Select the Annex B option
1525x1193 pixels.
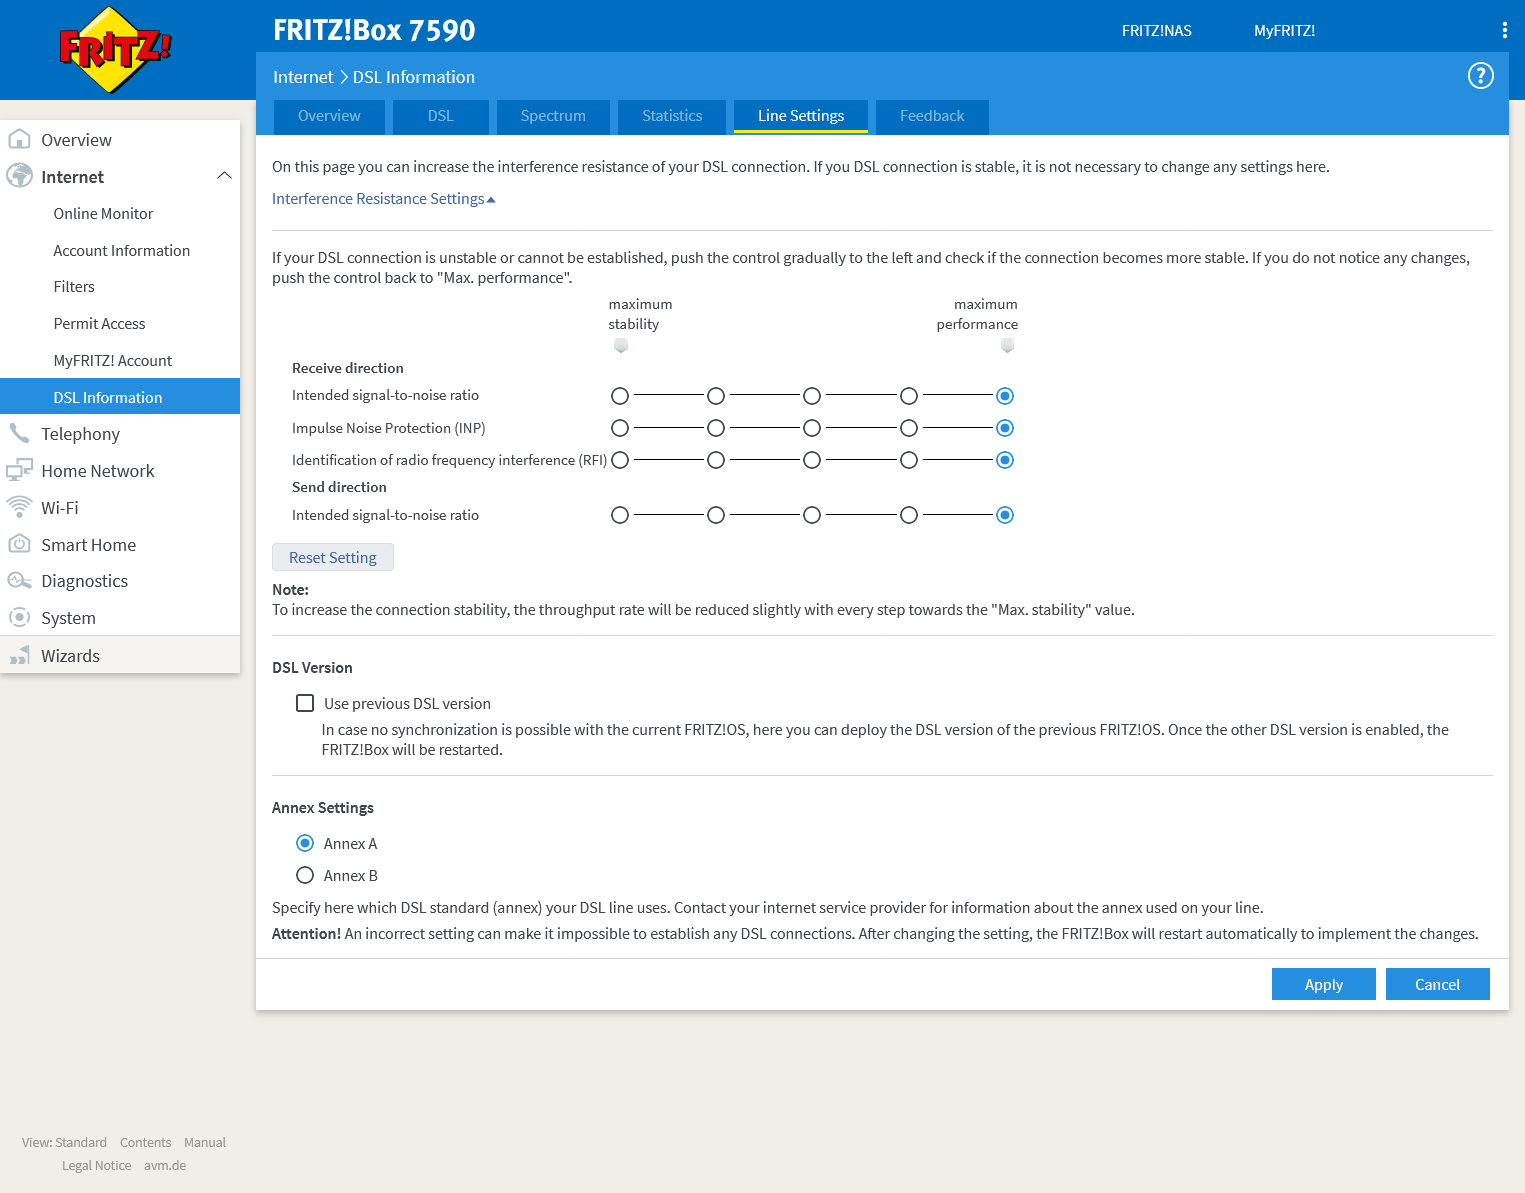[305, 875]
